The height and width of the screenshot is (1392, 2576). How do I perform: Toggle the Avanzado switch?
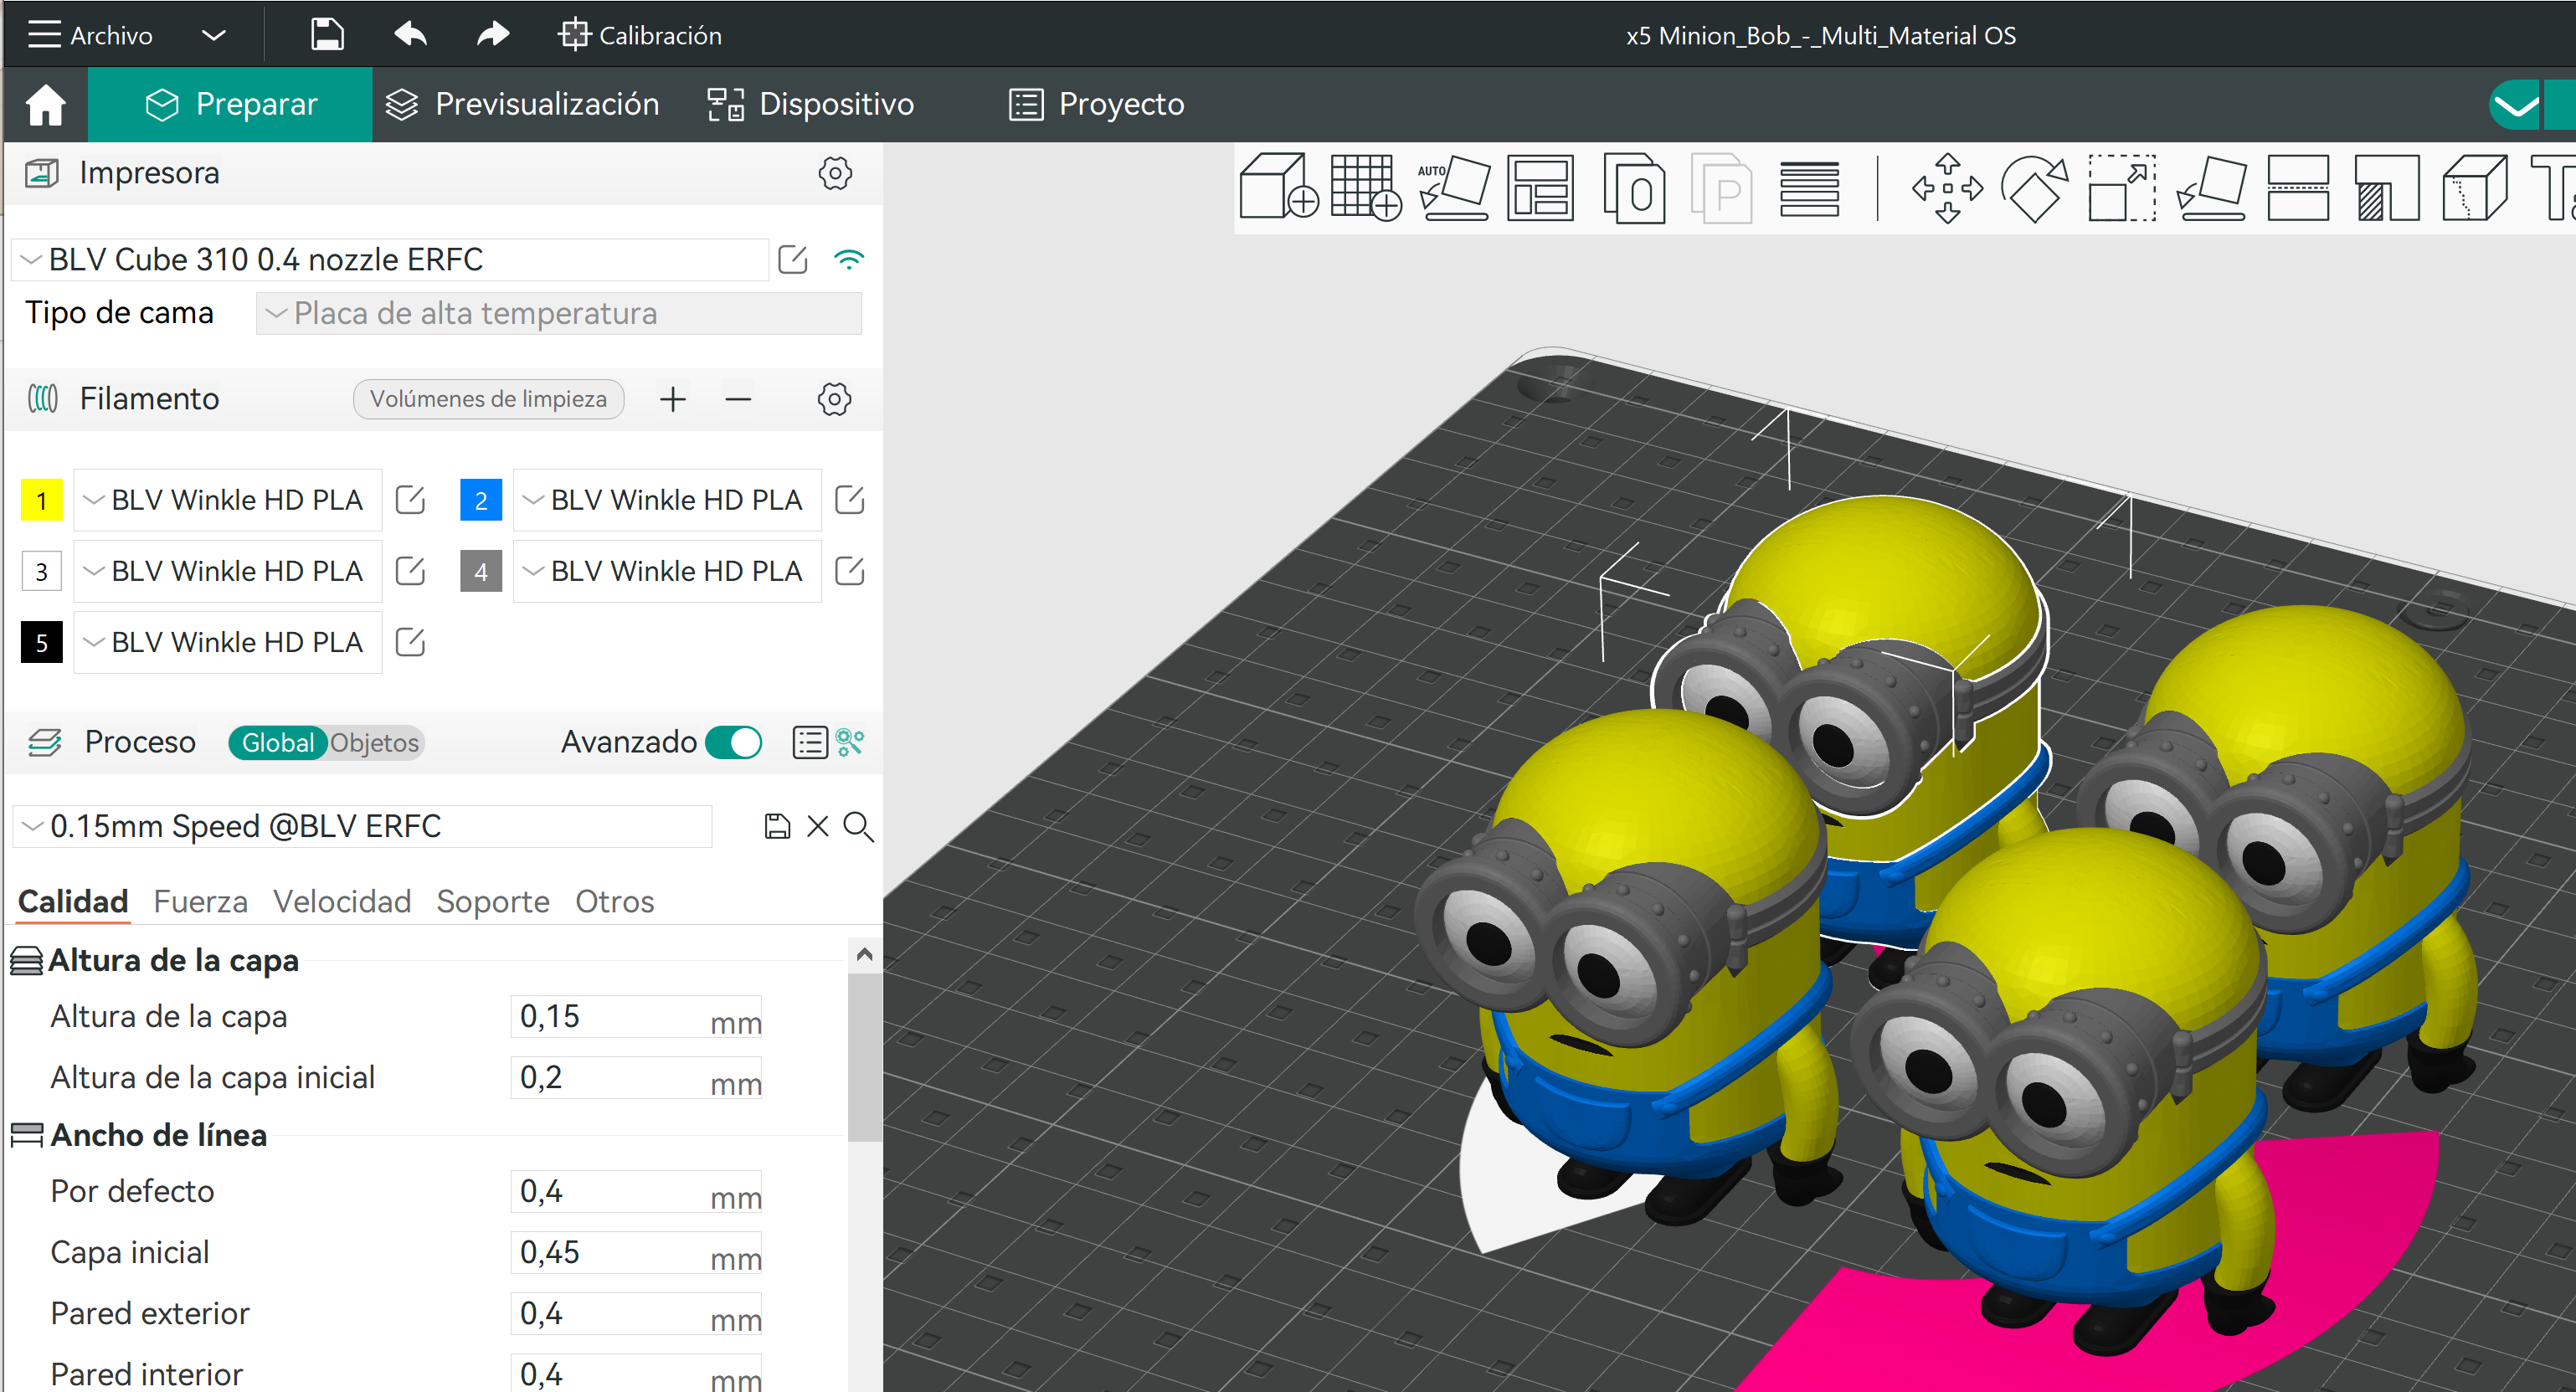click(733, 742)
